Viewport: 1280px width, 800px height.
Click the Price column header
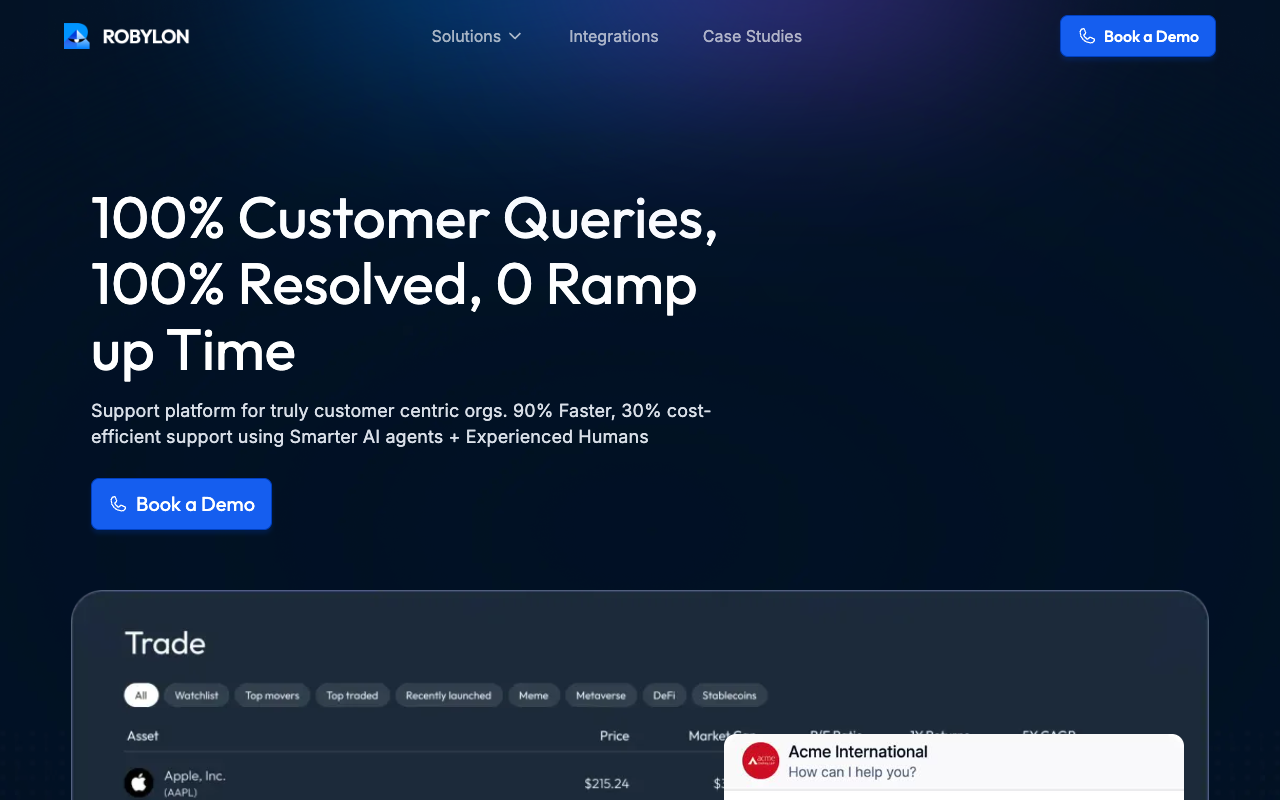tap(614, 736)
